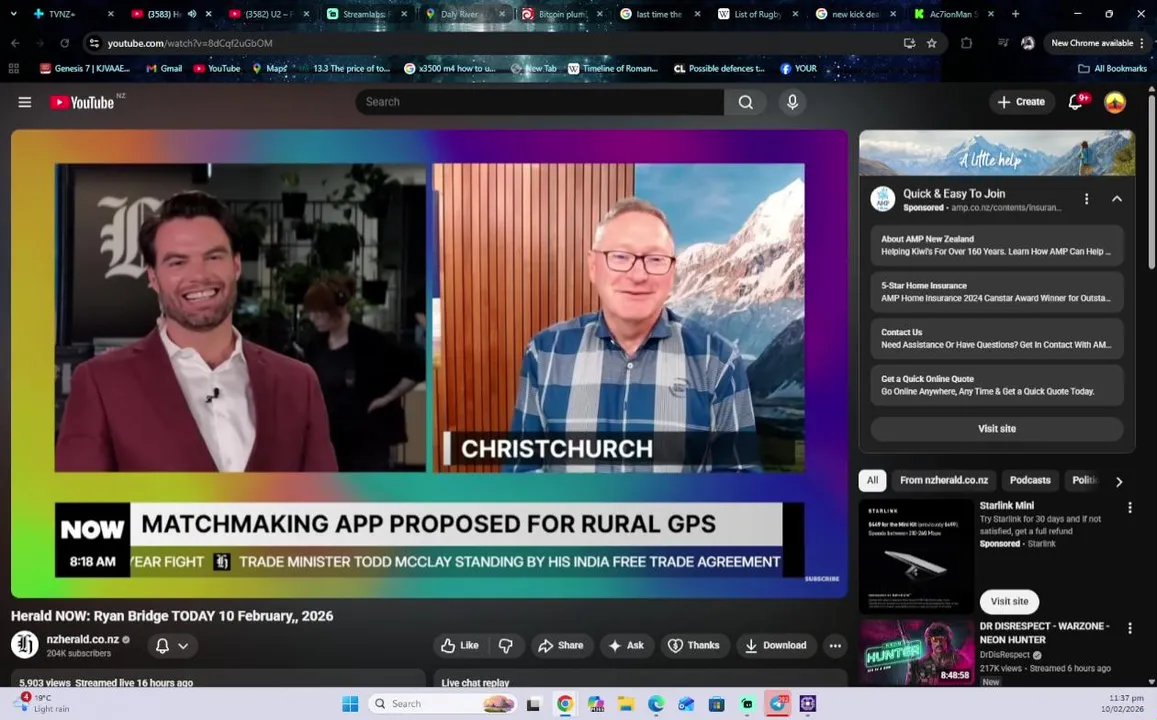Open Get a Quick Online Quote link
1157x720 pixels.
click(x=996, y=385)
